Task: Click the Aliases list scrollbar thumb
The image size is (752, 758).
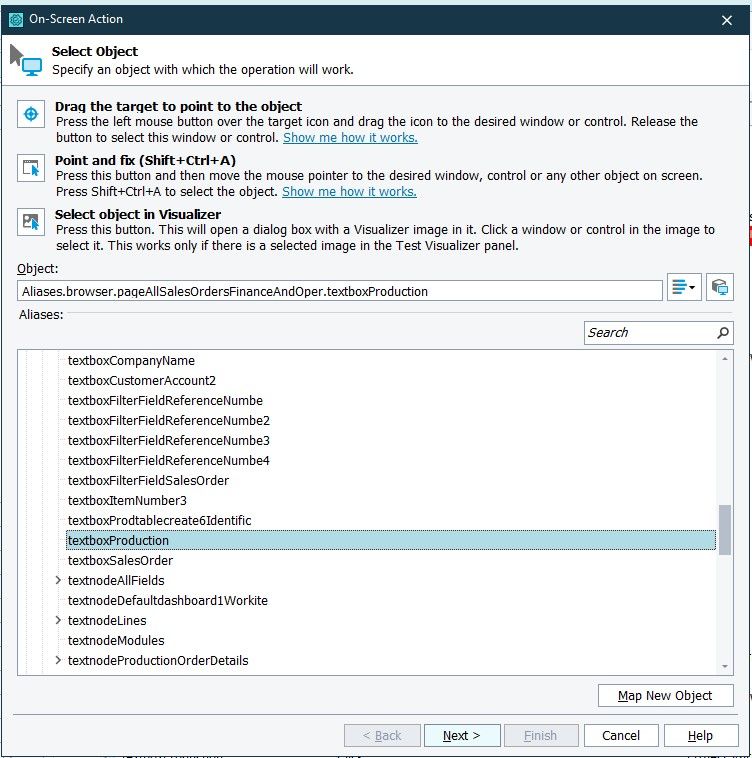Action: 724,530
